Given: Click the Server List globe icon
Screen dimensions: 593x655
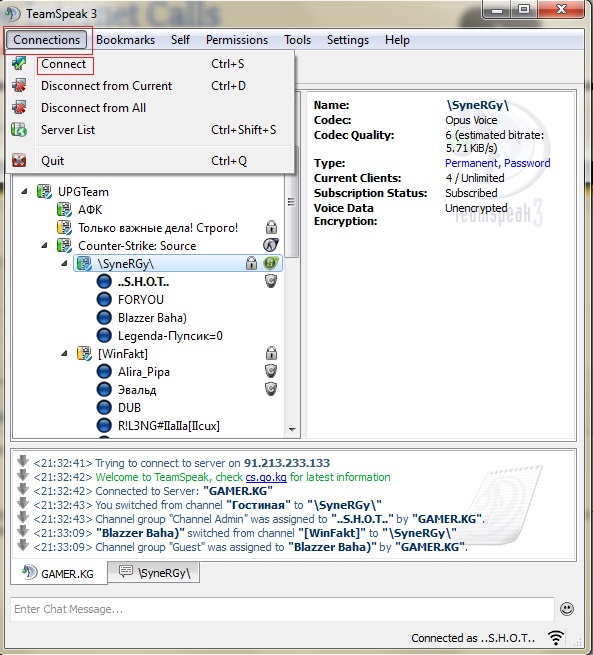Looking at the screenshot, I should pos(19,130).
